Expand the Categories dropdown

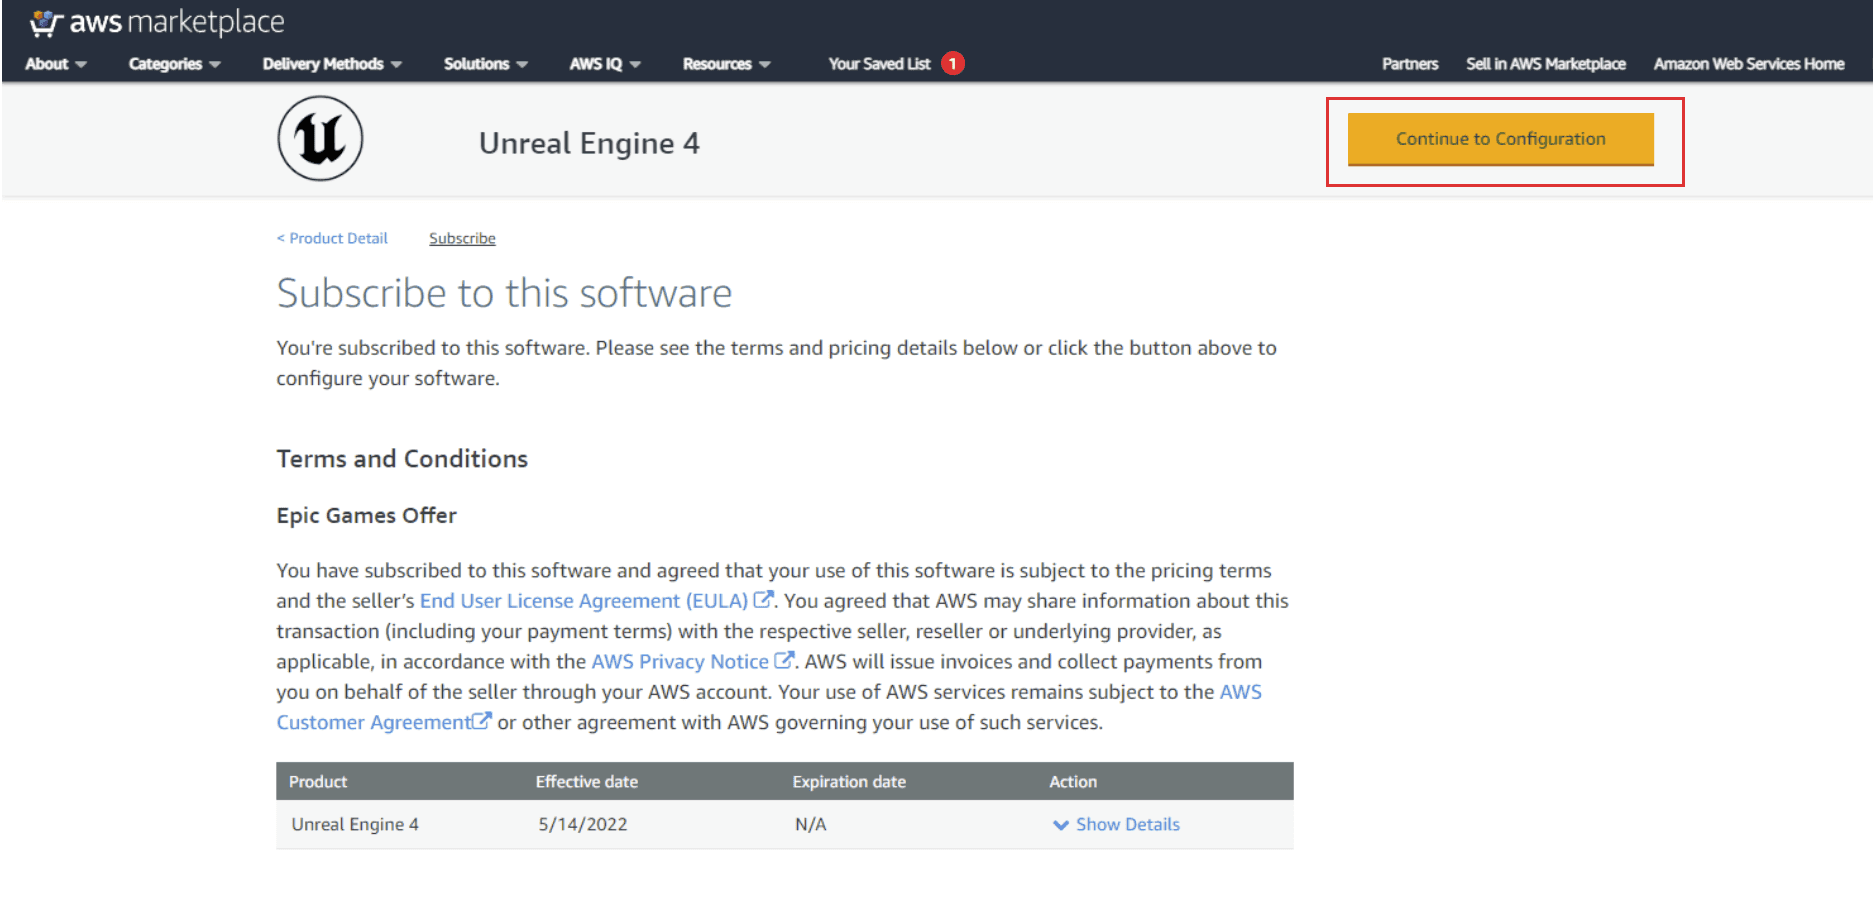[175, 64]
